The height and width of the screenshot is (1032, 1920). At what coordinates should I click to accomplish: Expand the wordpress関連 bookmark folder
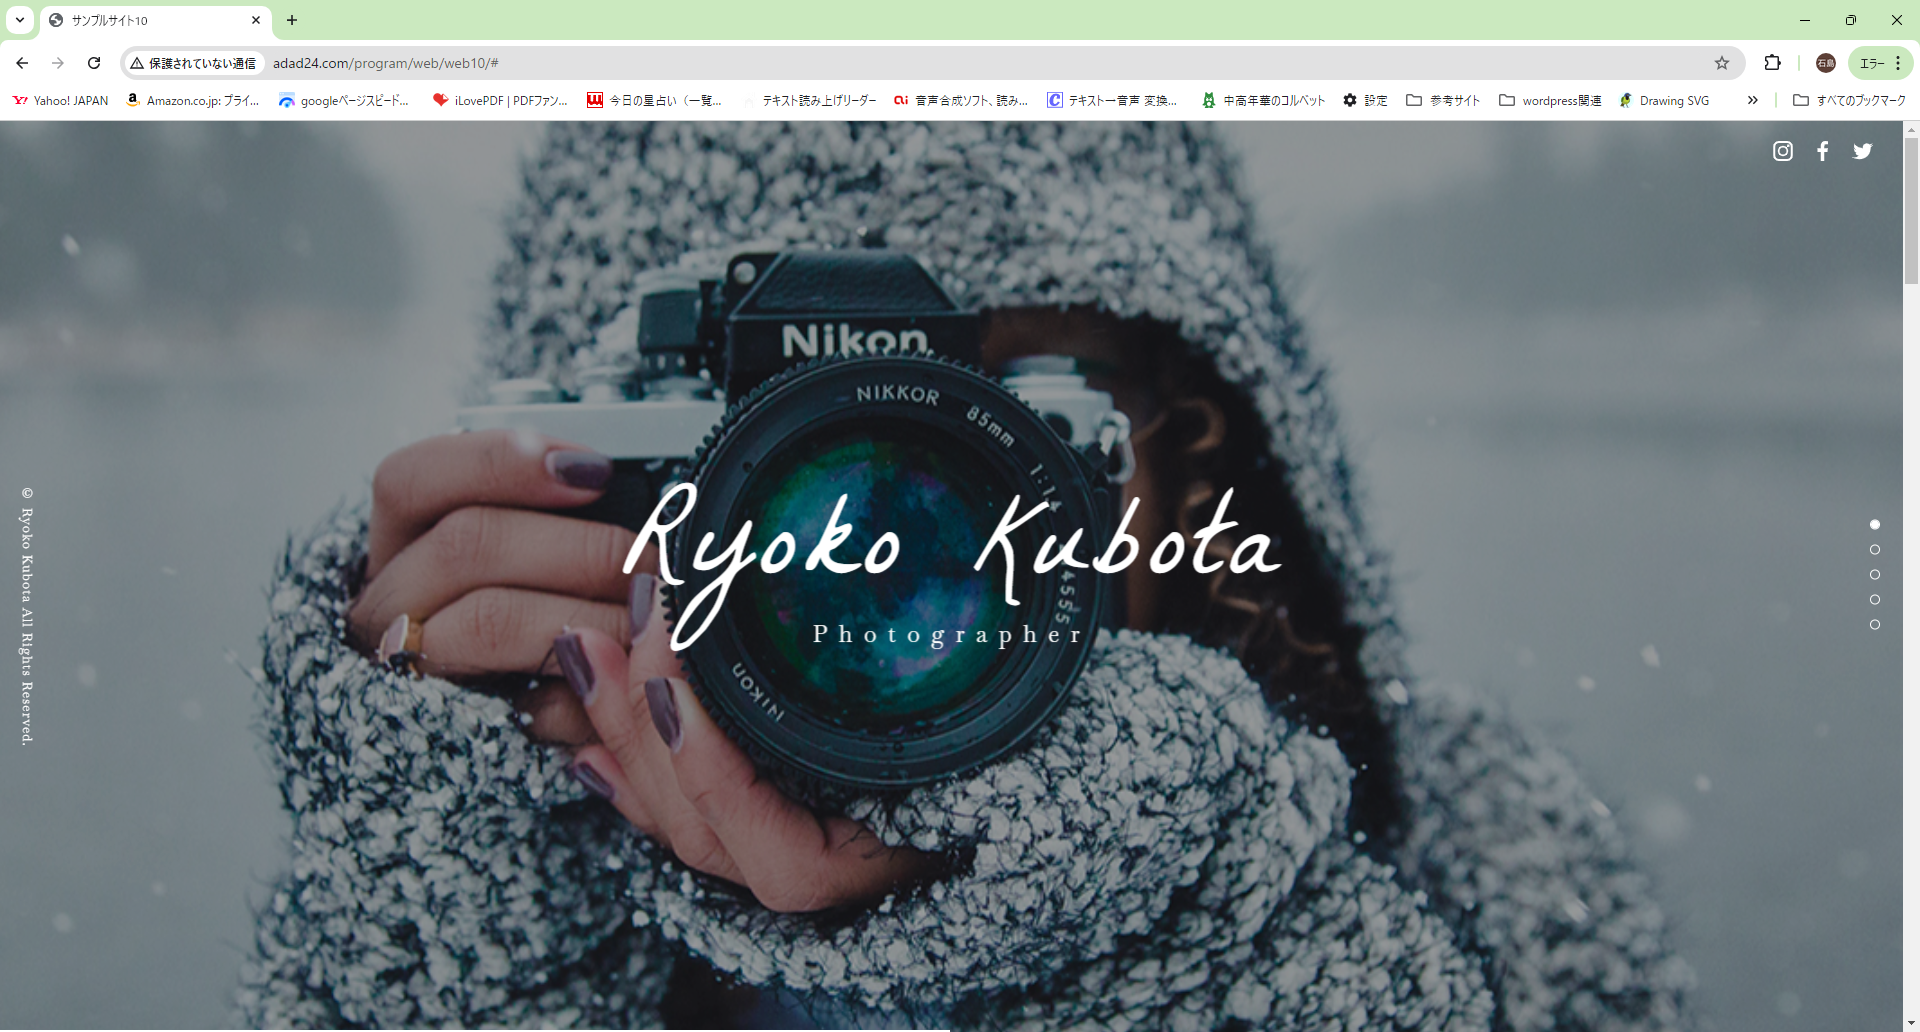coord(1550,100)
